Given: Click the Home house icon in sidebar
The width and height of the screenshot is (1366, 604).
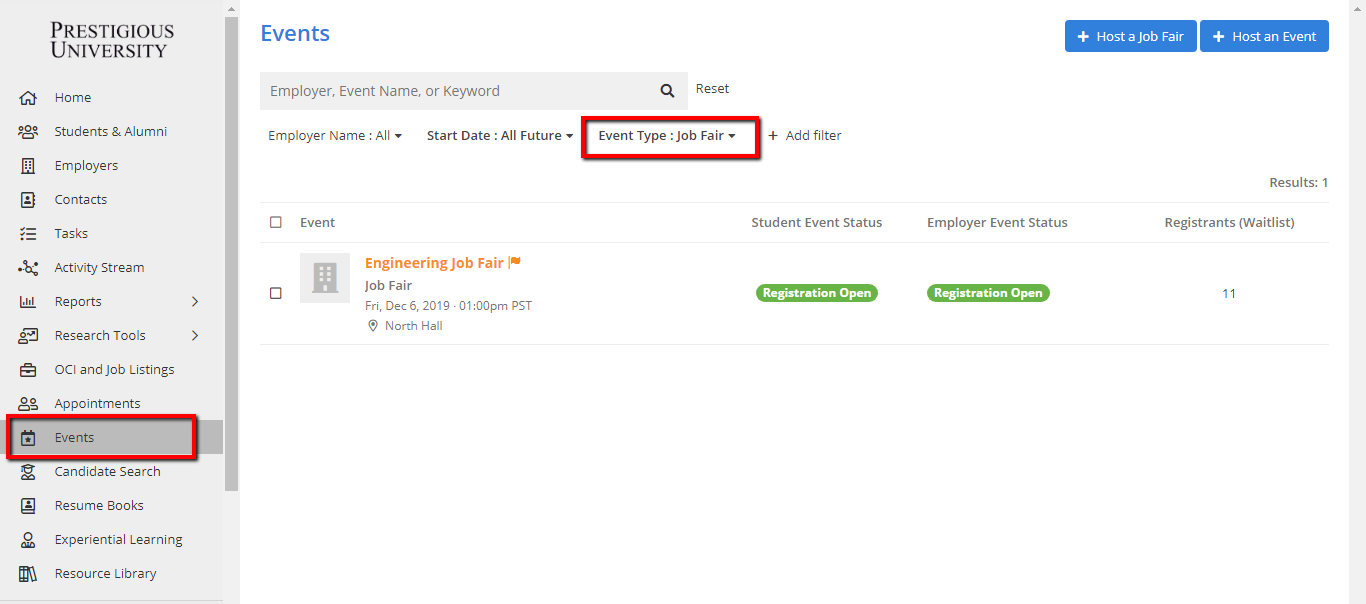Looking at the screenshot, I should tap(28, 98).
